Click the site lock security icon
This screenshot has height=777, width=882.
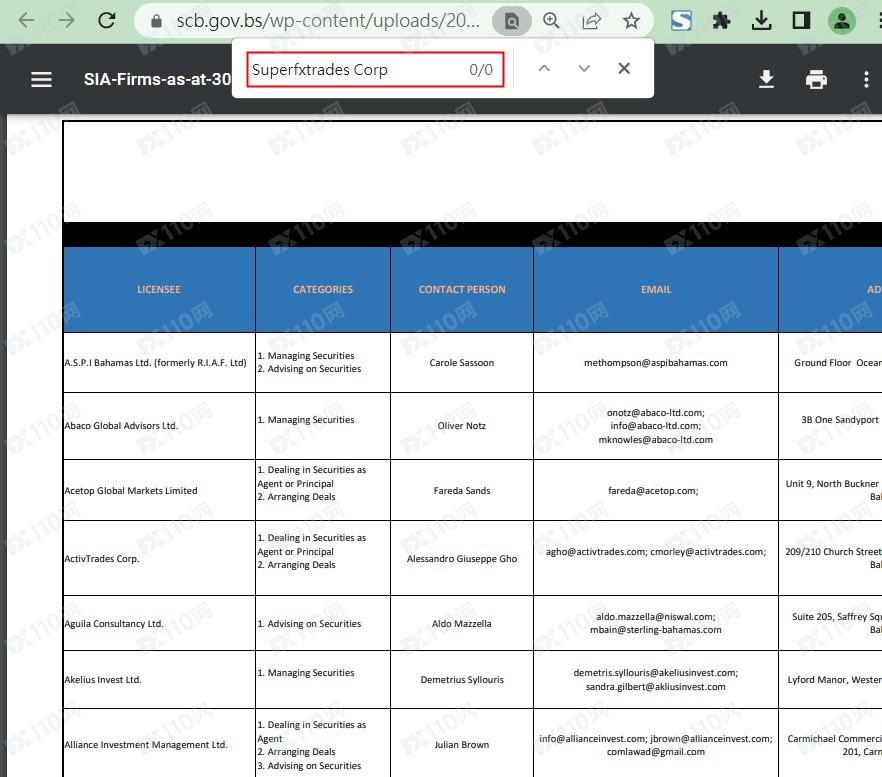pos(155,20)
